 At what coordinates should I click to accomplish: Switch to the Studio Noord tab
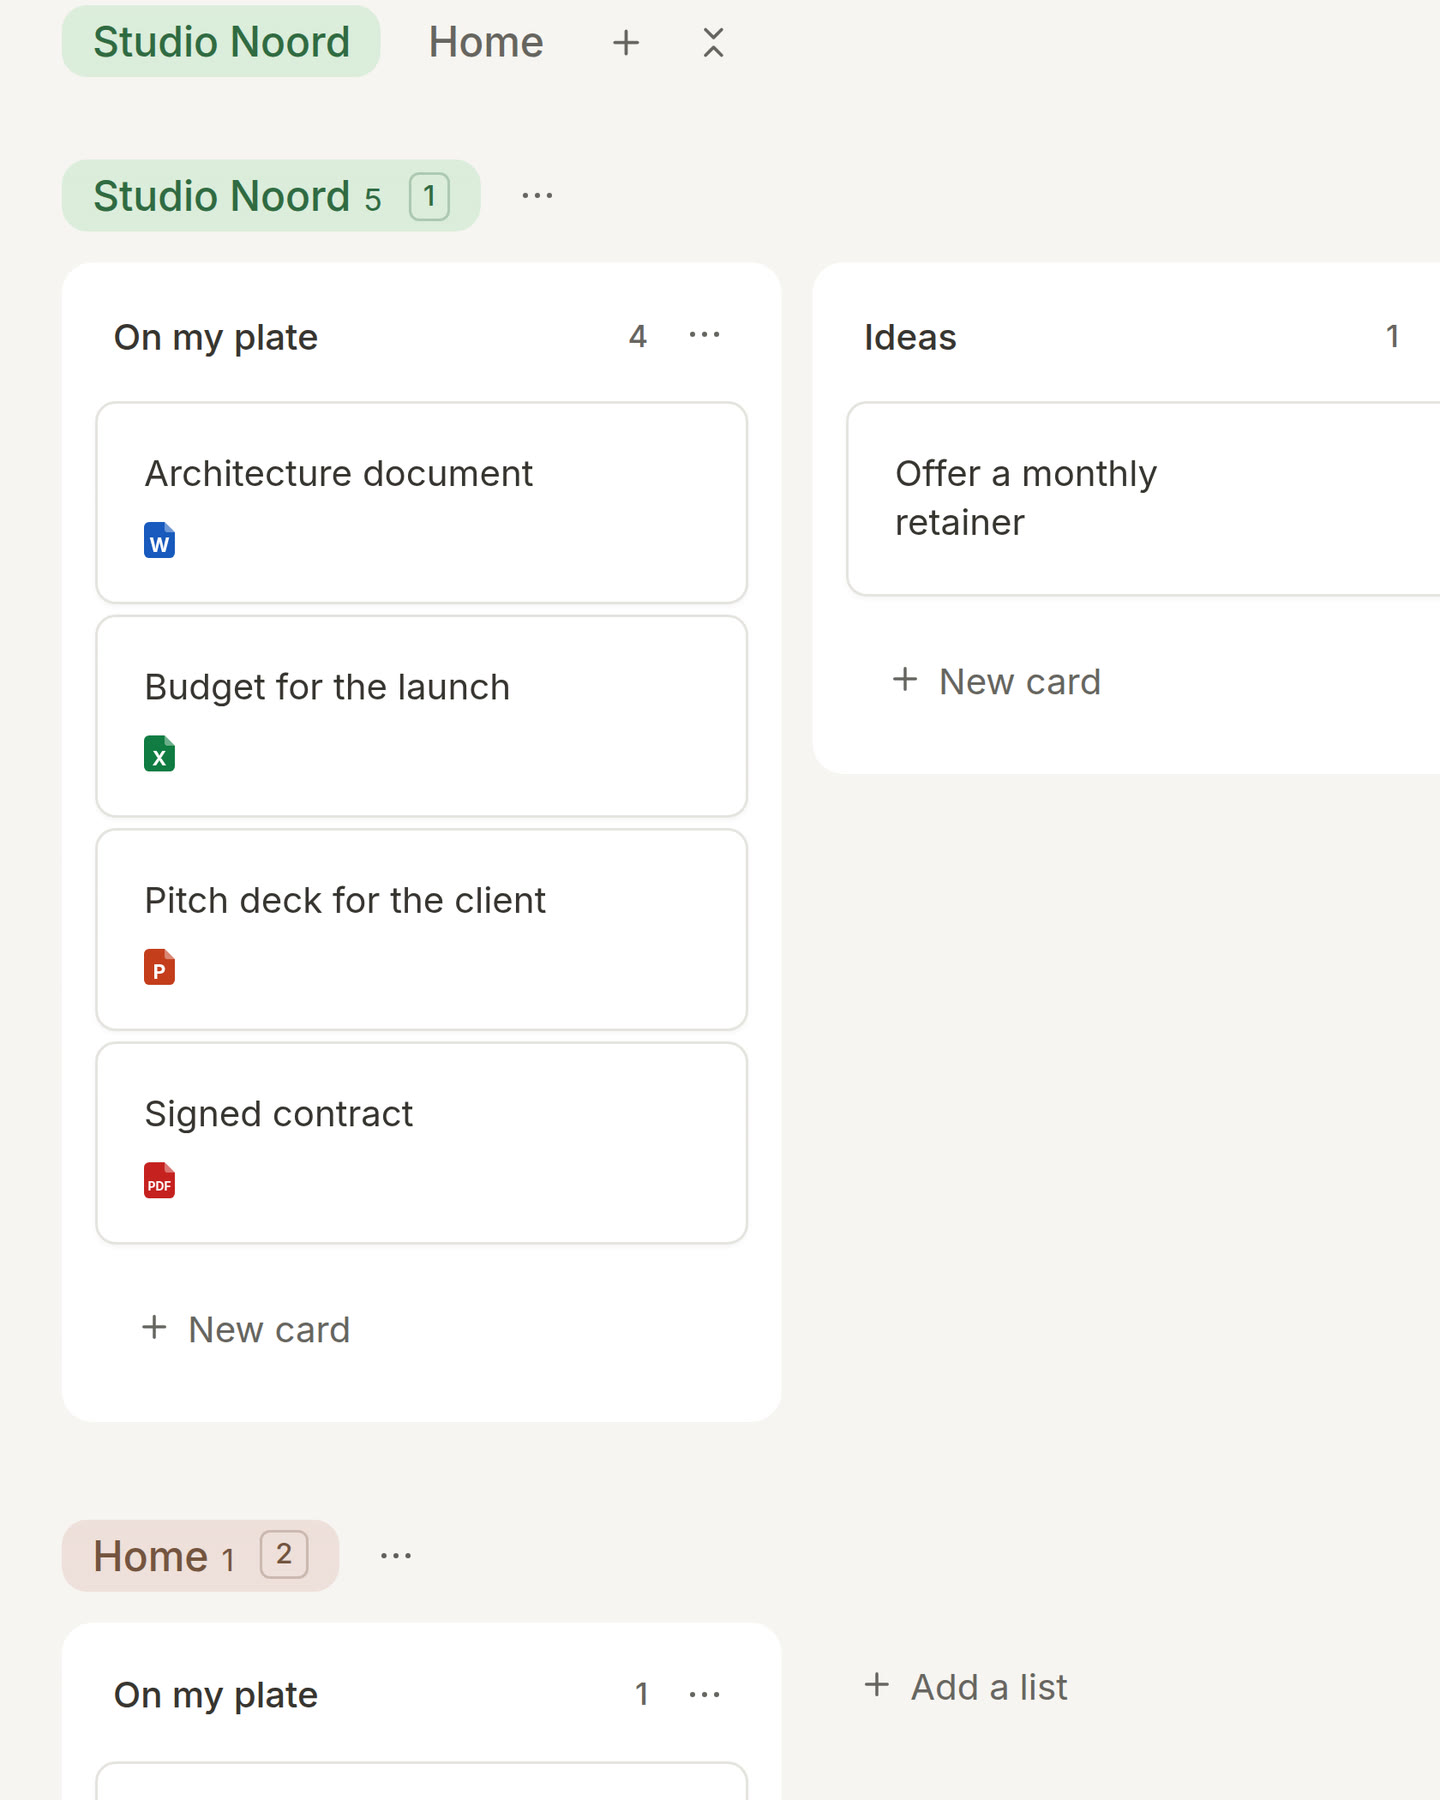tap(221, 42)
